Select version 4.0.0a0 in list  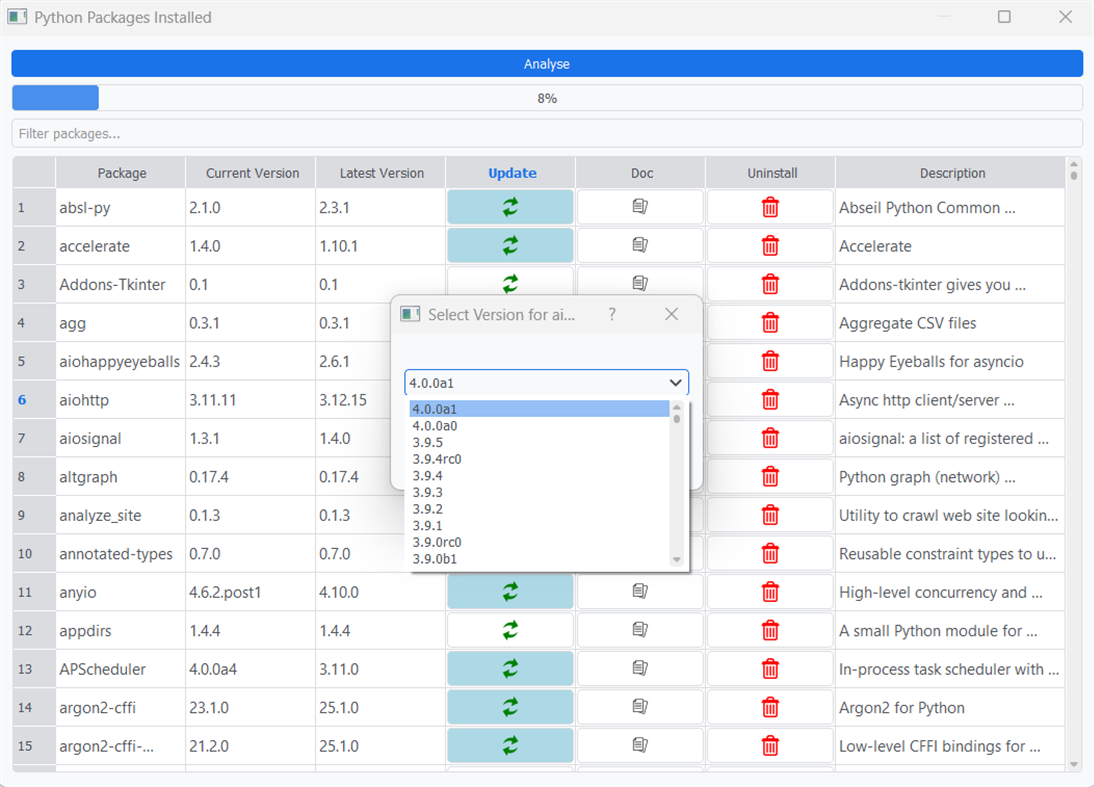[x=539, y=426]
